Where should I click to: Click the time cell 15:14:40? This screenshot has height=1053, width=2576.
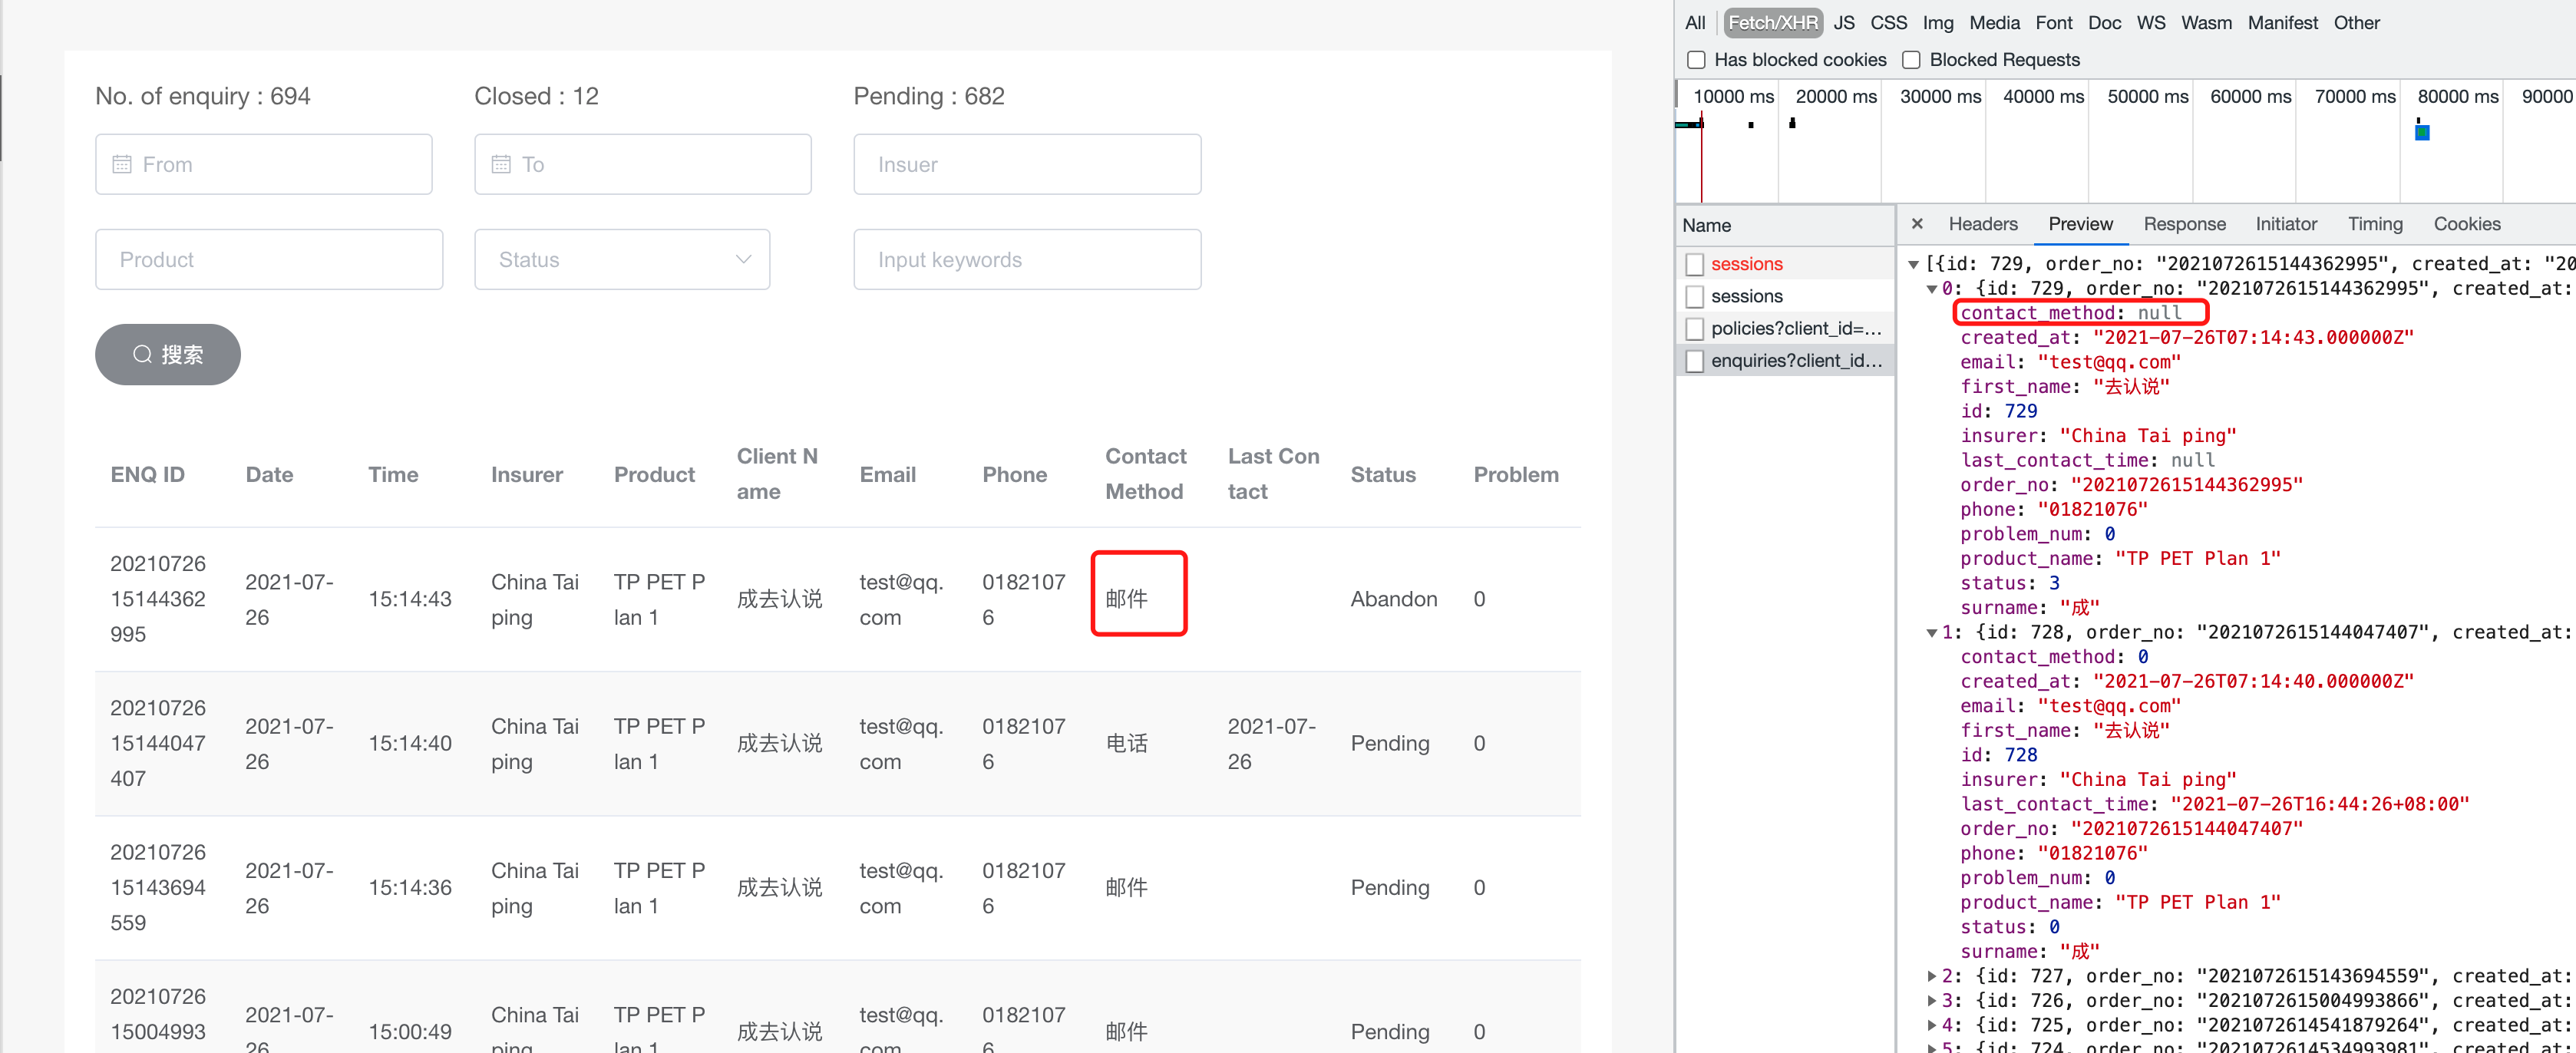coord(410,743)
